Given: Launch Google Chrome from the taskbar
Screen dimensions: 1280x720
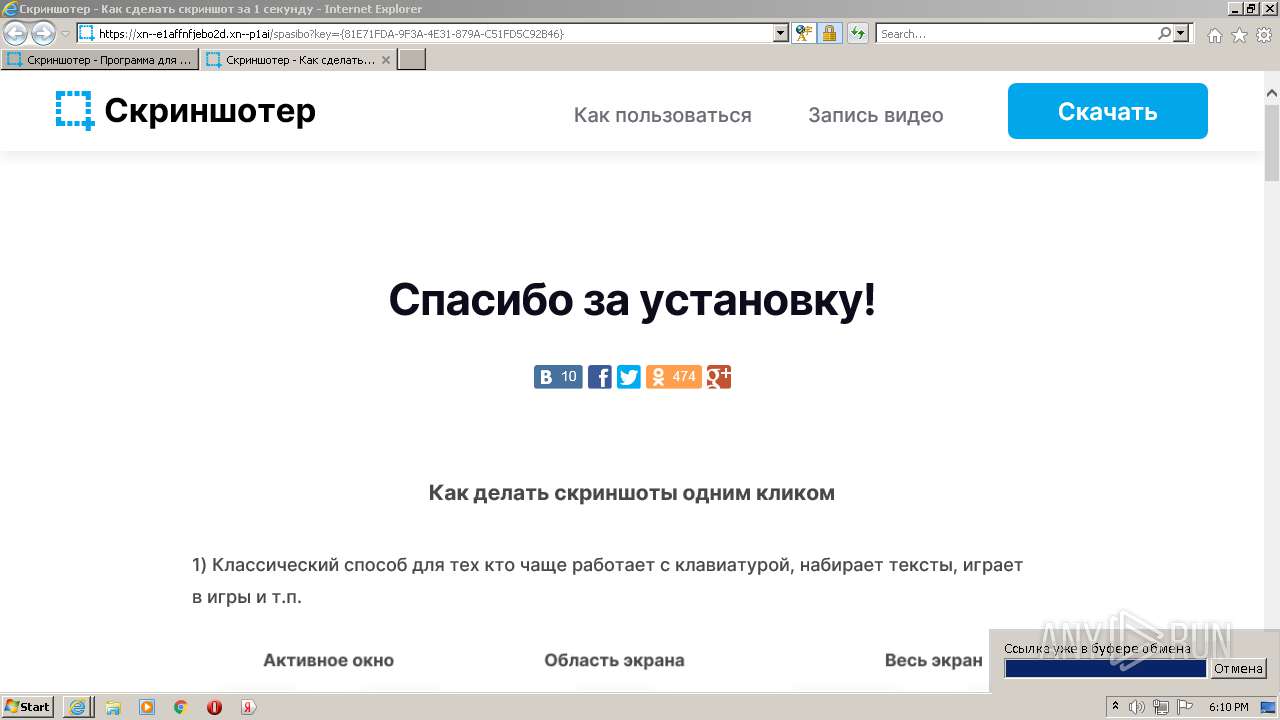Looking at the screenshot, I should point(181,707).
